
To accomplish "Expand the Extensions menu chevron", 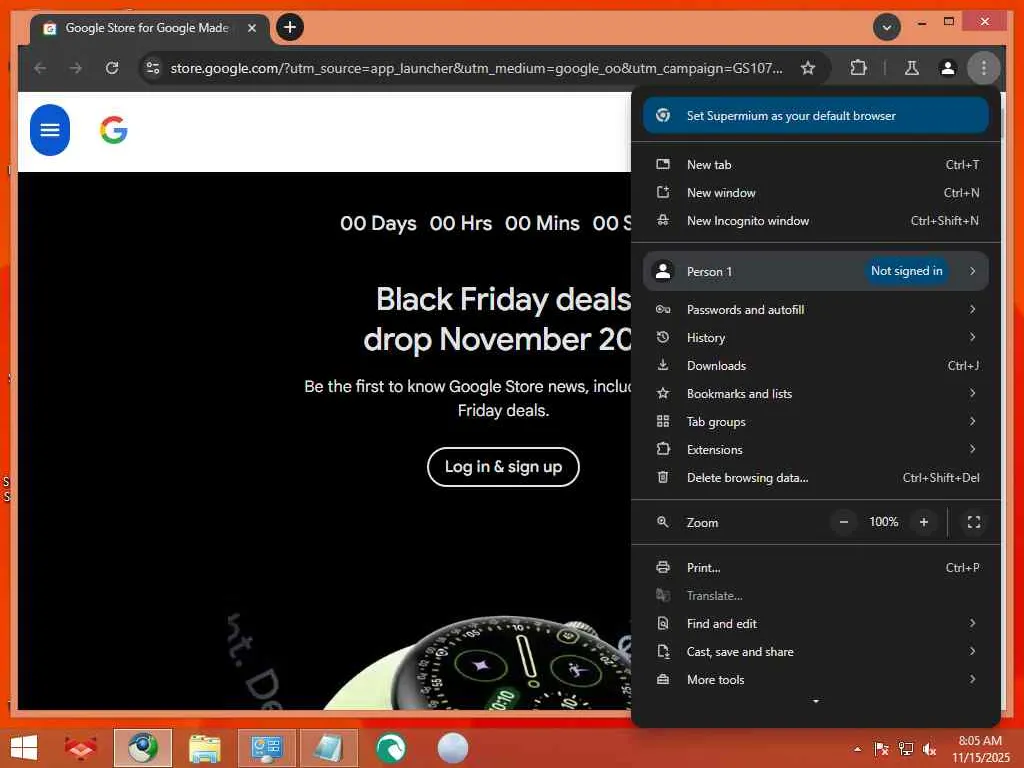I will (972, 449).
